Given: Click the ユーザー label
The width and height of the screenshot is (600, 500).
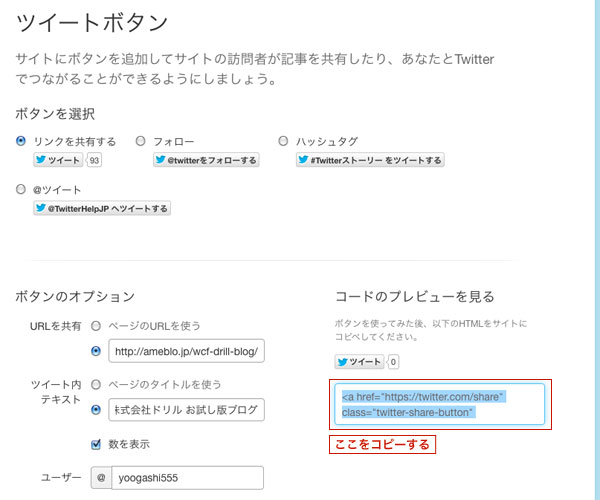Looking at the screenshot, I should (x=61, y=477).
